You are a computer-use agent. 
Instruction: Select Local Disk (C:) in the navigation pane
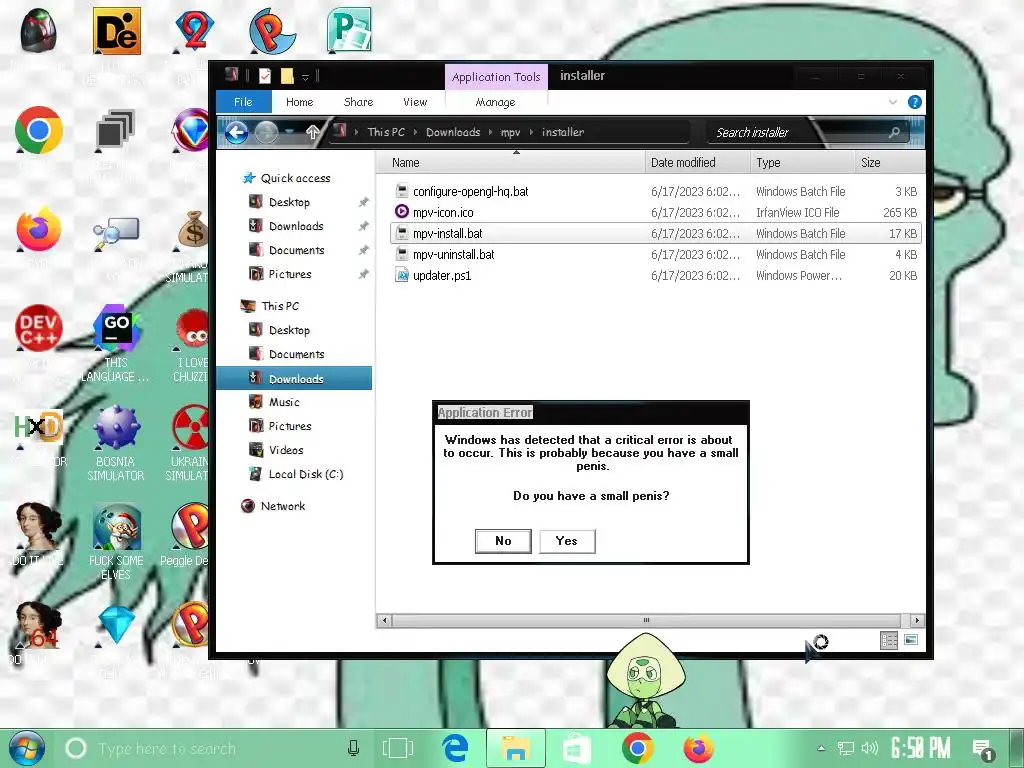click(x=306, y=474)
